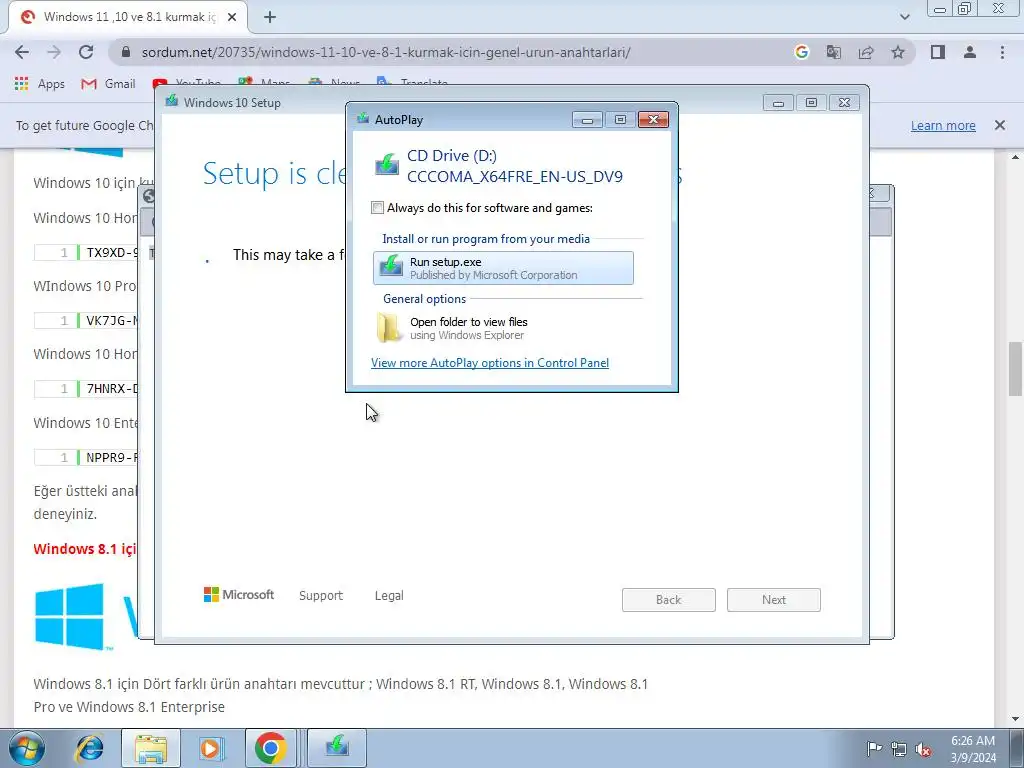The width and height of the screenshot is (1024, 768).
Task: Open folder to view files option
Action: pyautogui.click(x=468, y=328)
